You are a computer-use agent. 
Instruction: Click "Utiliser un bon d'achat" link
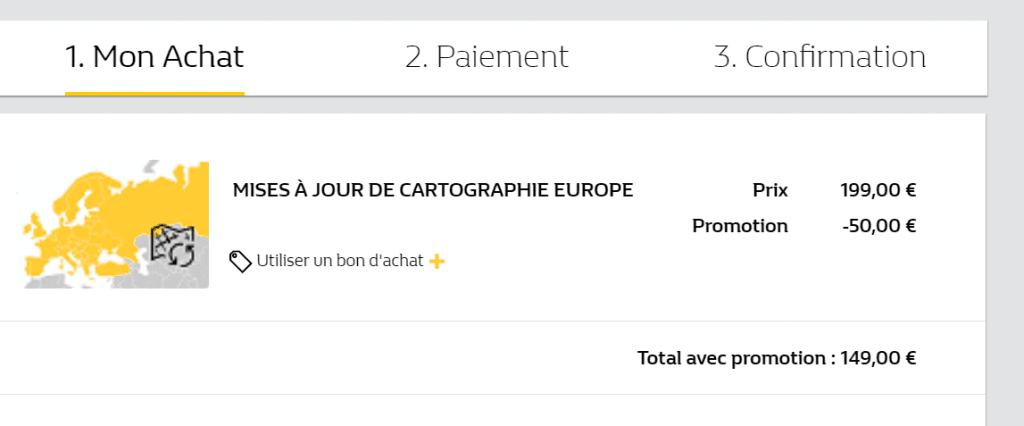pos(340,261)
